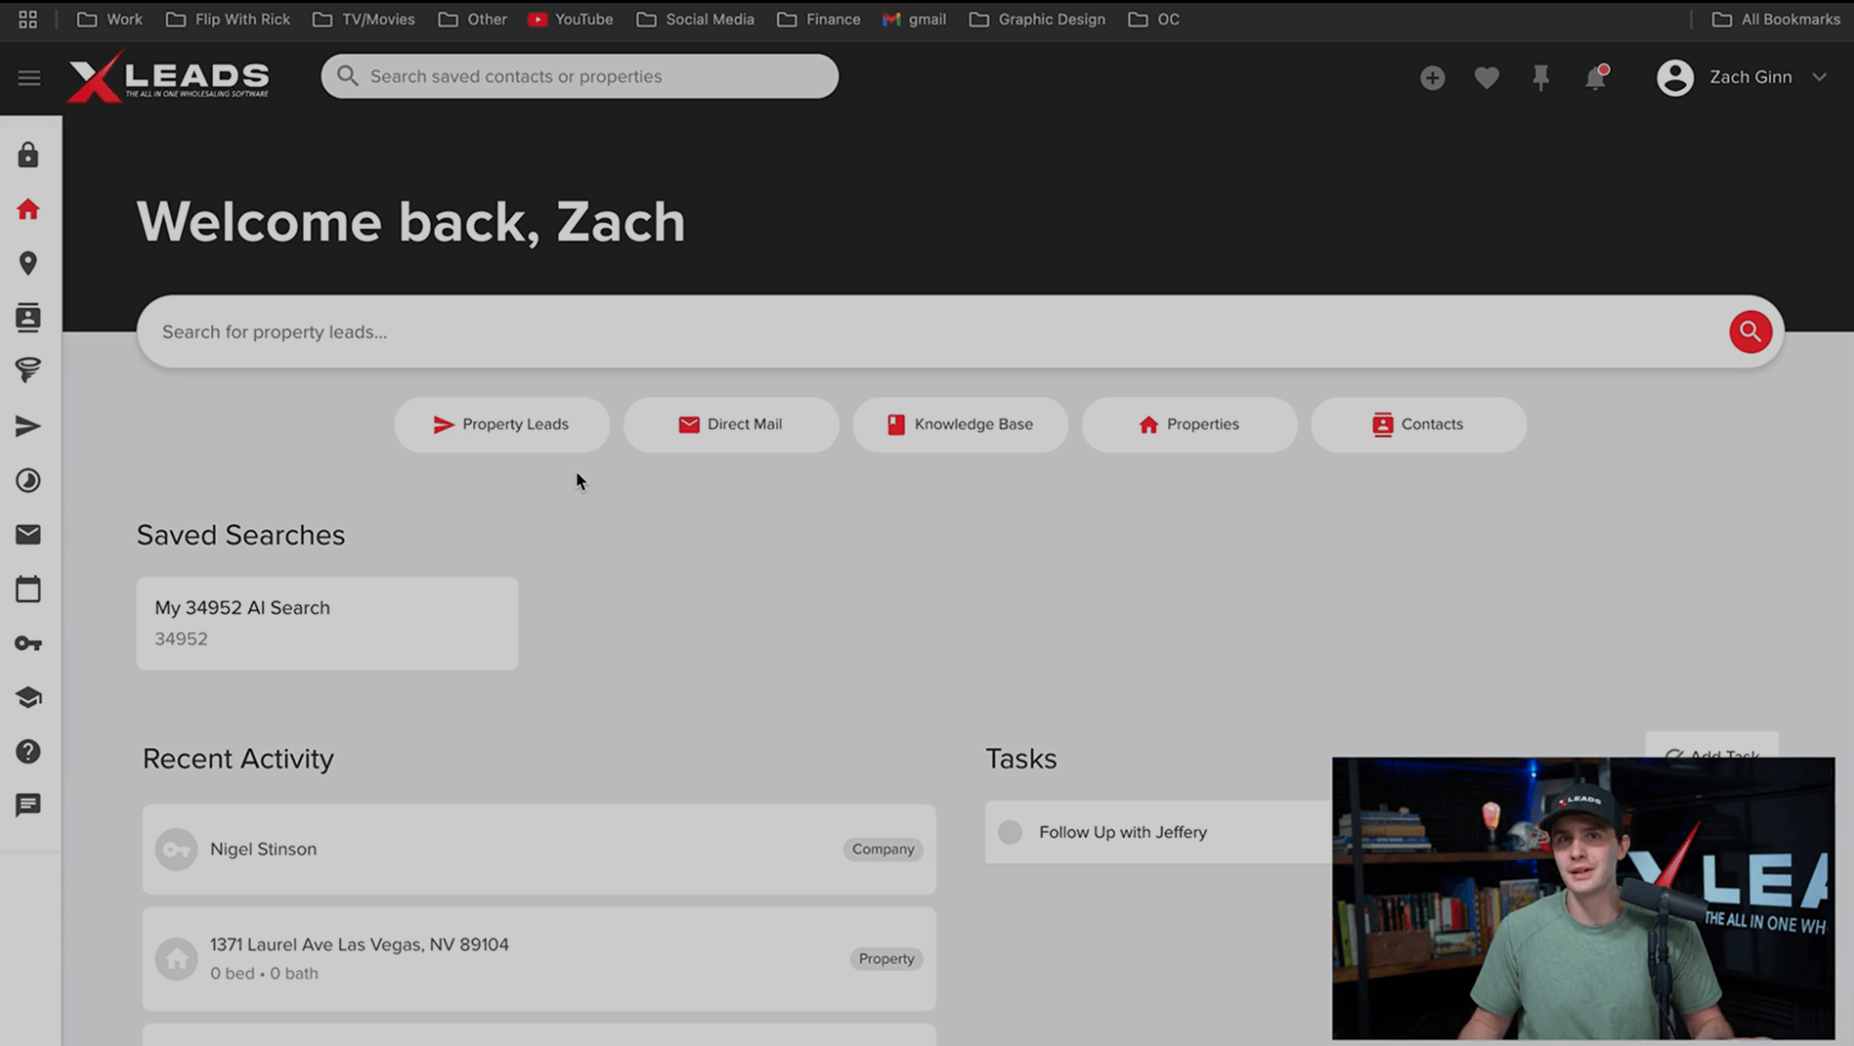The height and width of the screenshot is (1046, 1854).
Task: Open the help question mark icon
Action: tap(28, 751)
